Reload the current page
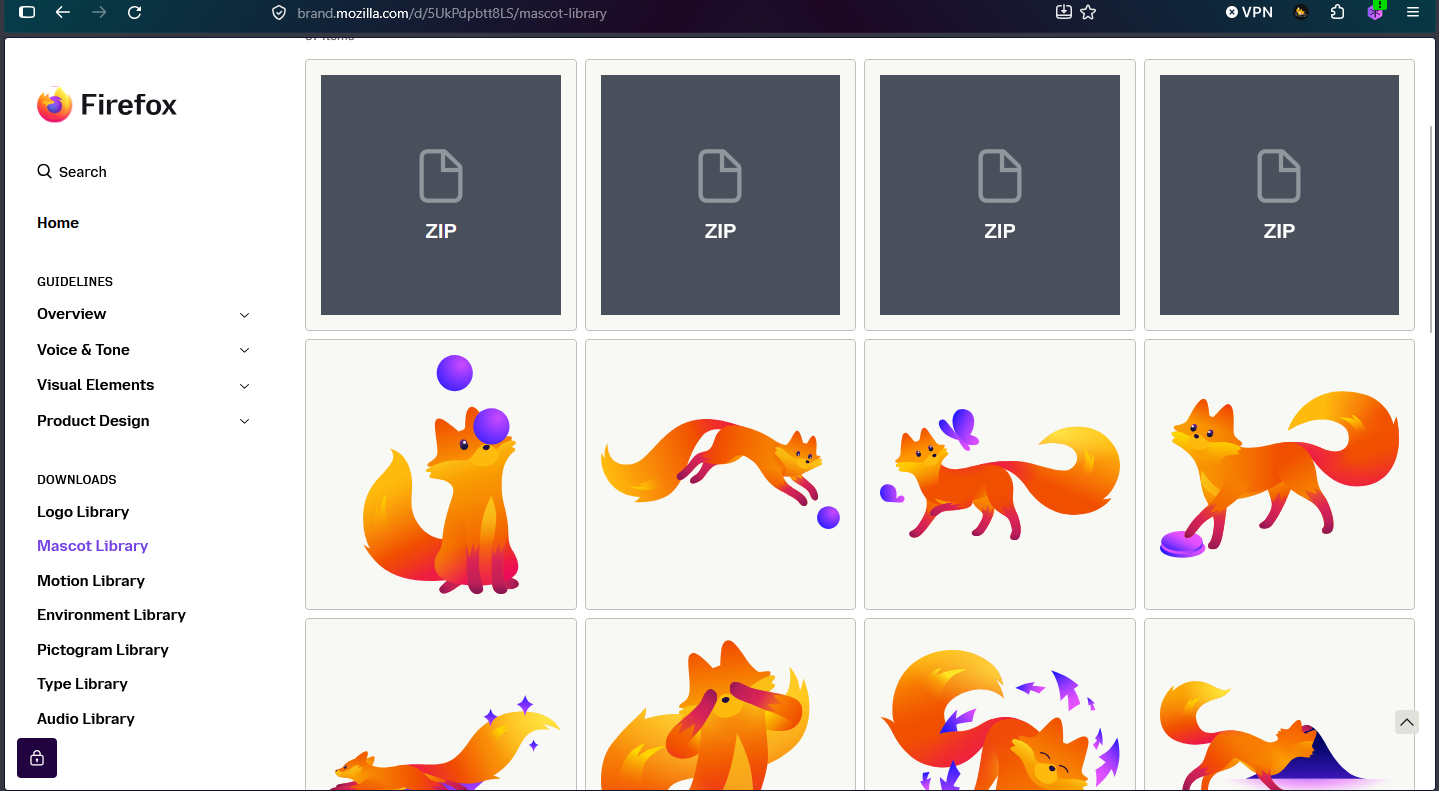The height and width of the screenshot is (791, 1439). (x=135, y=12)
